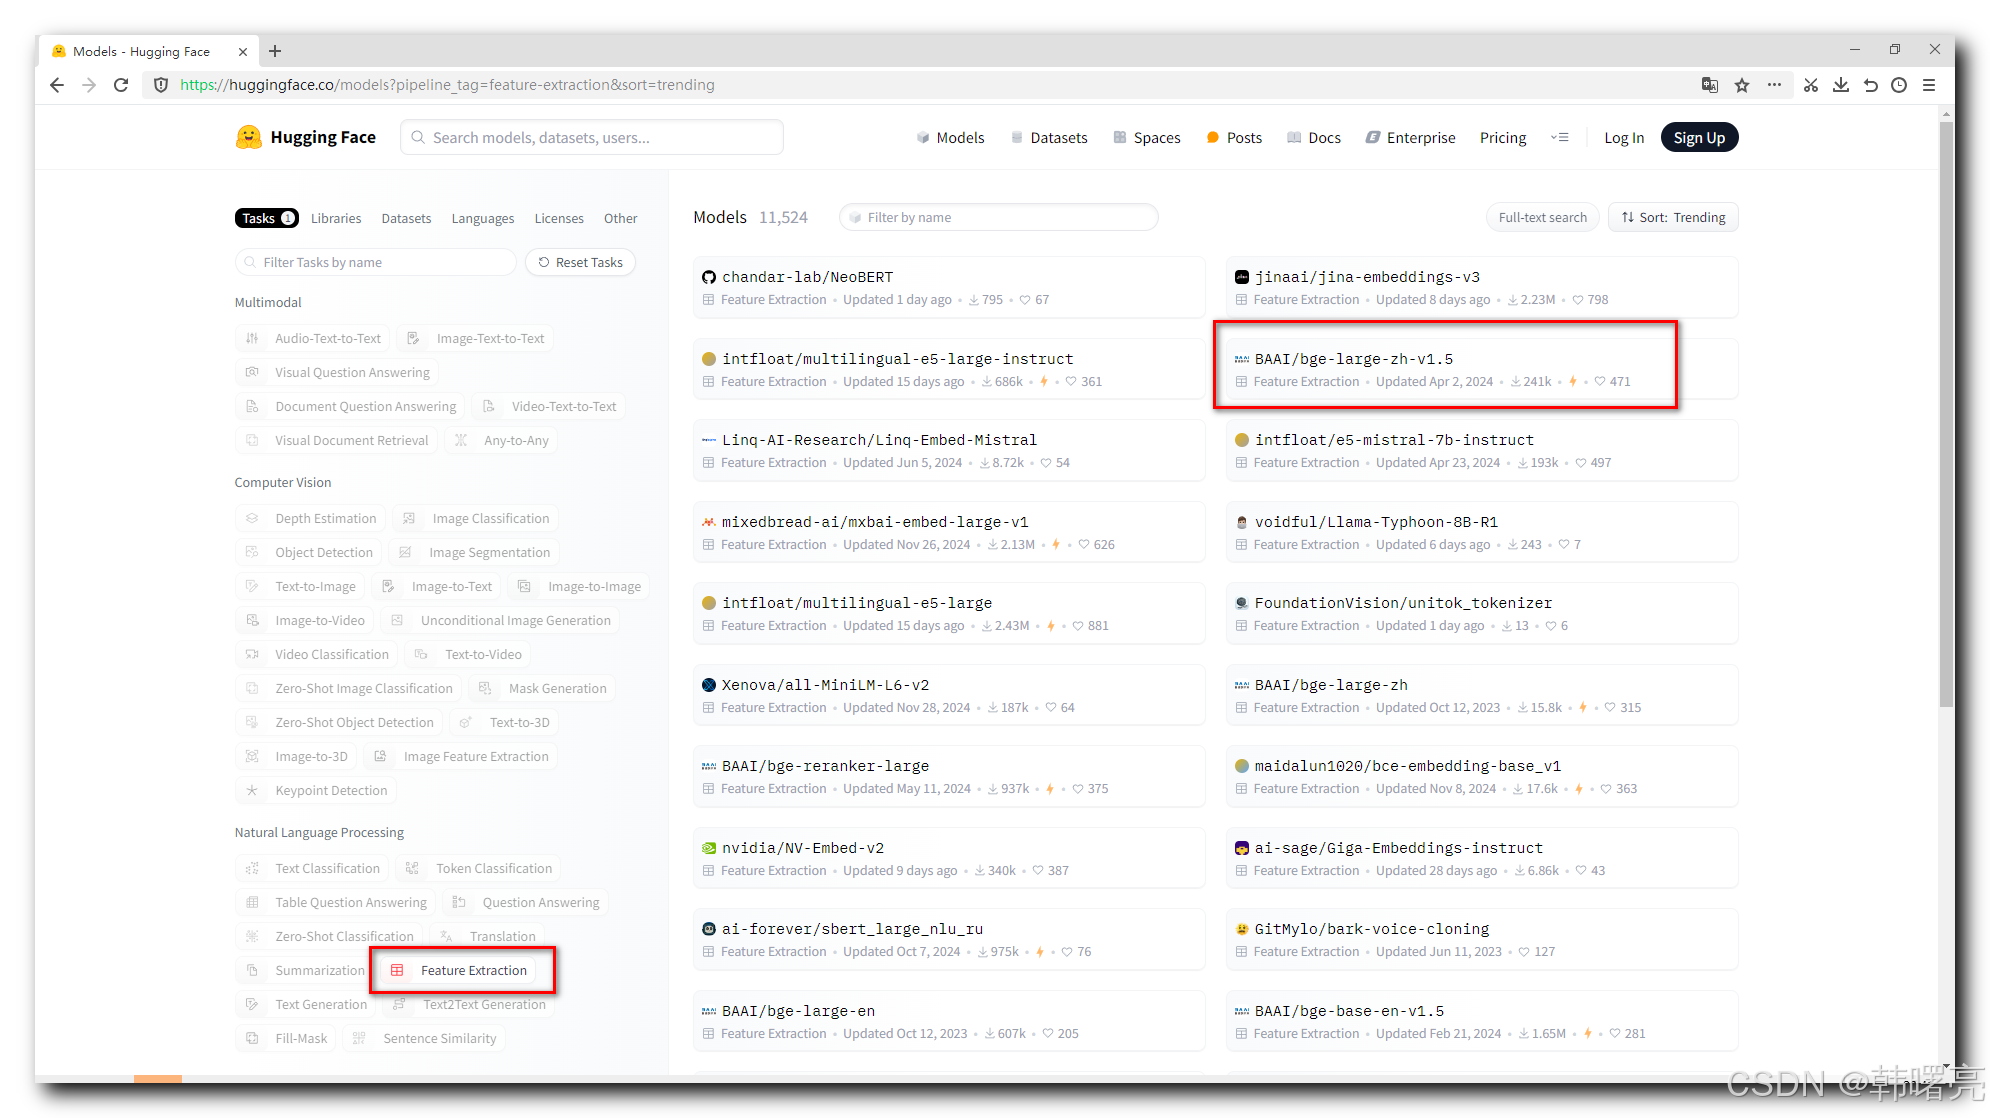Open the BAAI/bge-large-zh-v1.5 model link
Screen dimensions: 1990x1118
tap(1353, 359)
